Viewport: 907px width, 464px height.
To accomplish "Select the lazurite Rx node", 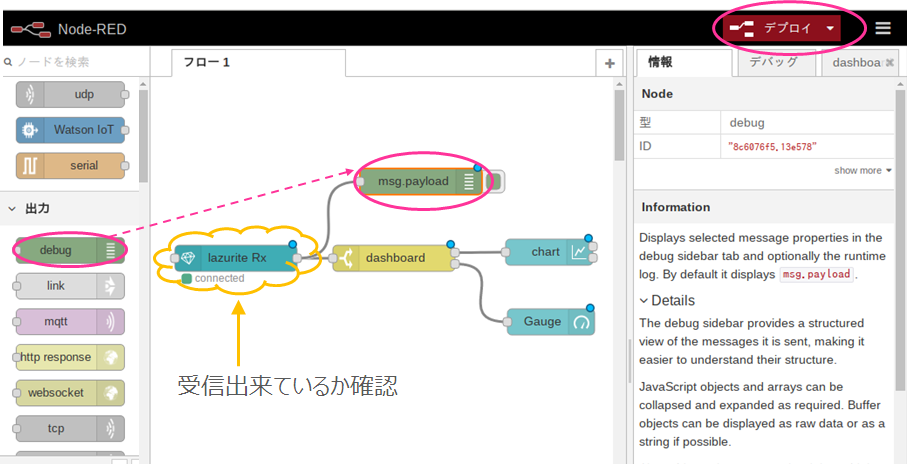I will click(236, 258).
